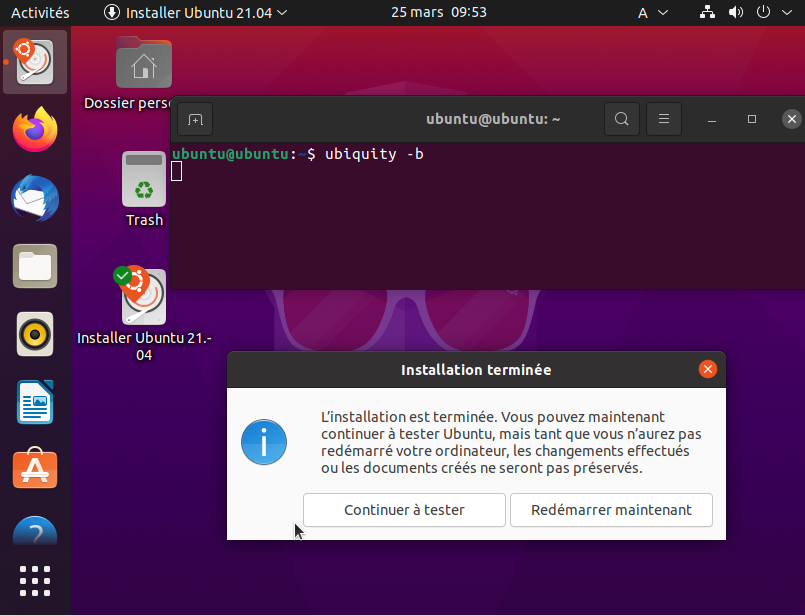805x616 pixels.
Task: Click the terminal search button
Action: pyautogui.click(x=622, y=119)
